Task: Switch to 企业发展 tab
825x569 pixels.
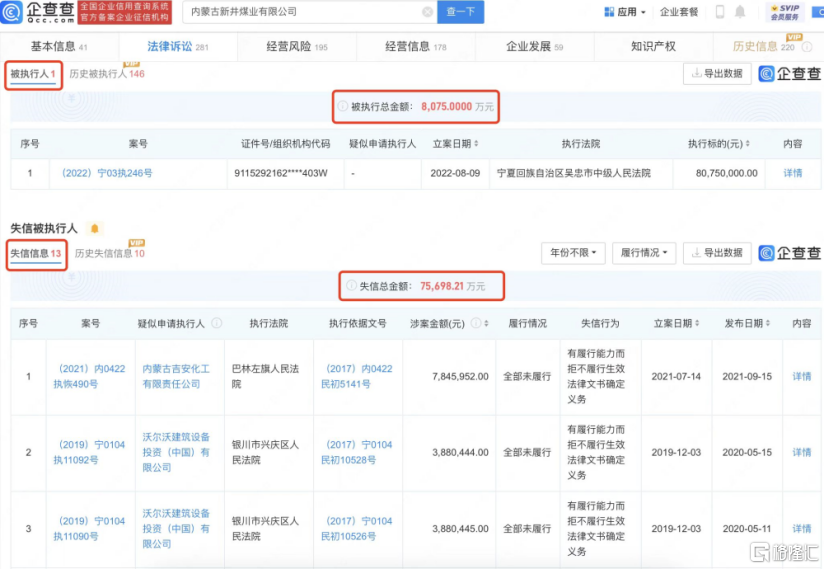Action: 535,46
